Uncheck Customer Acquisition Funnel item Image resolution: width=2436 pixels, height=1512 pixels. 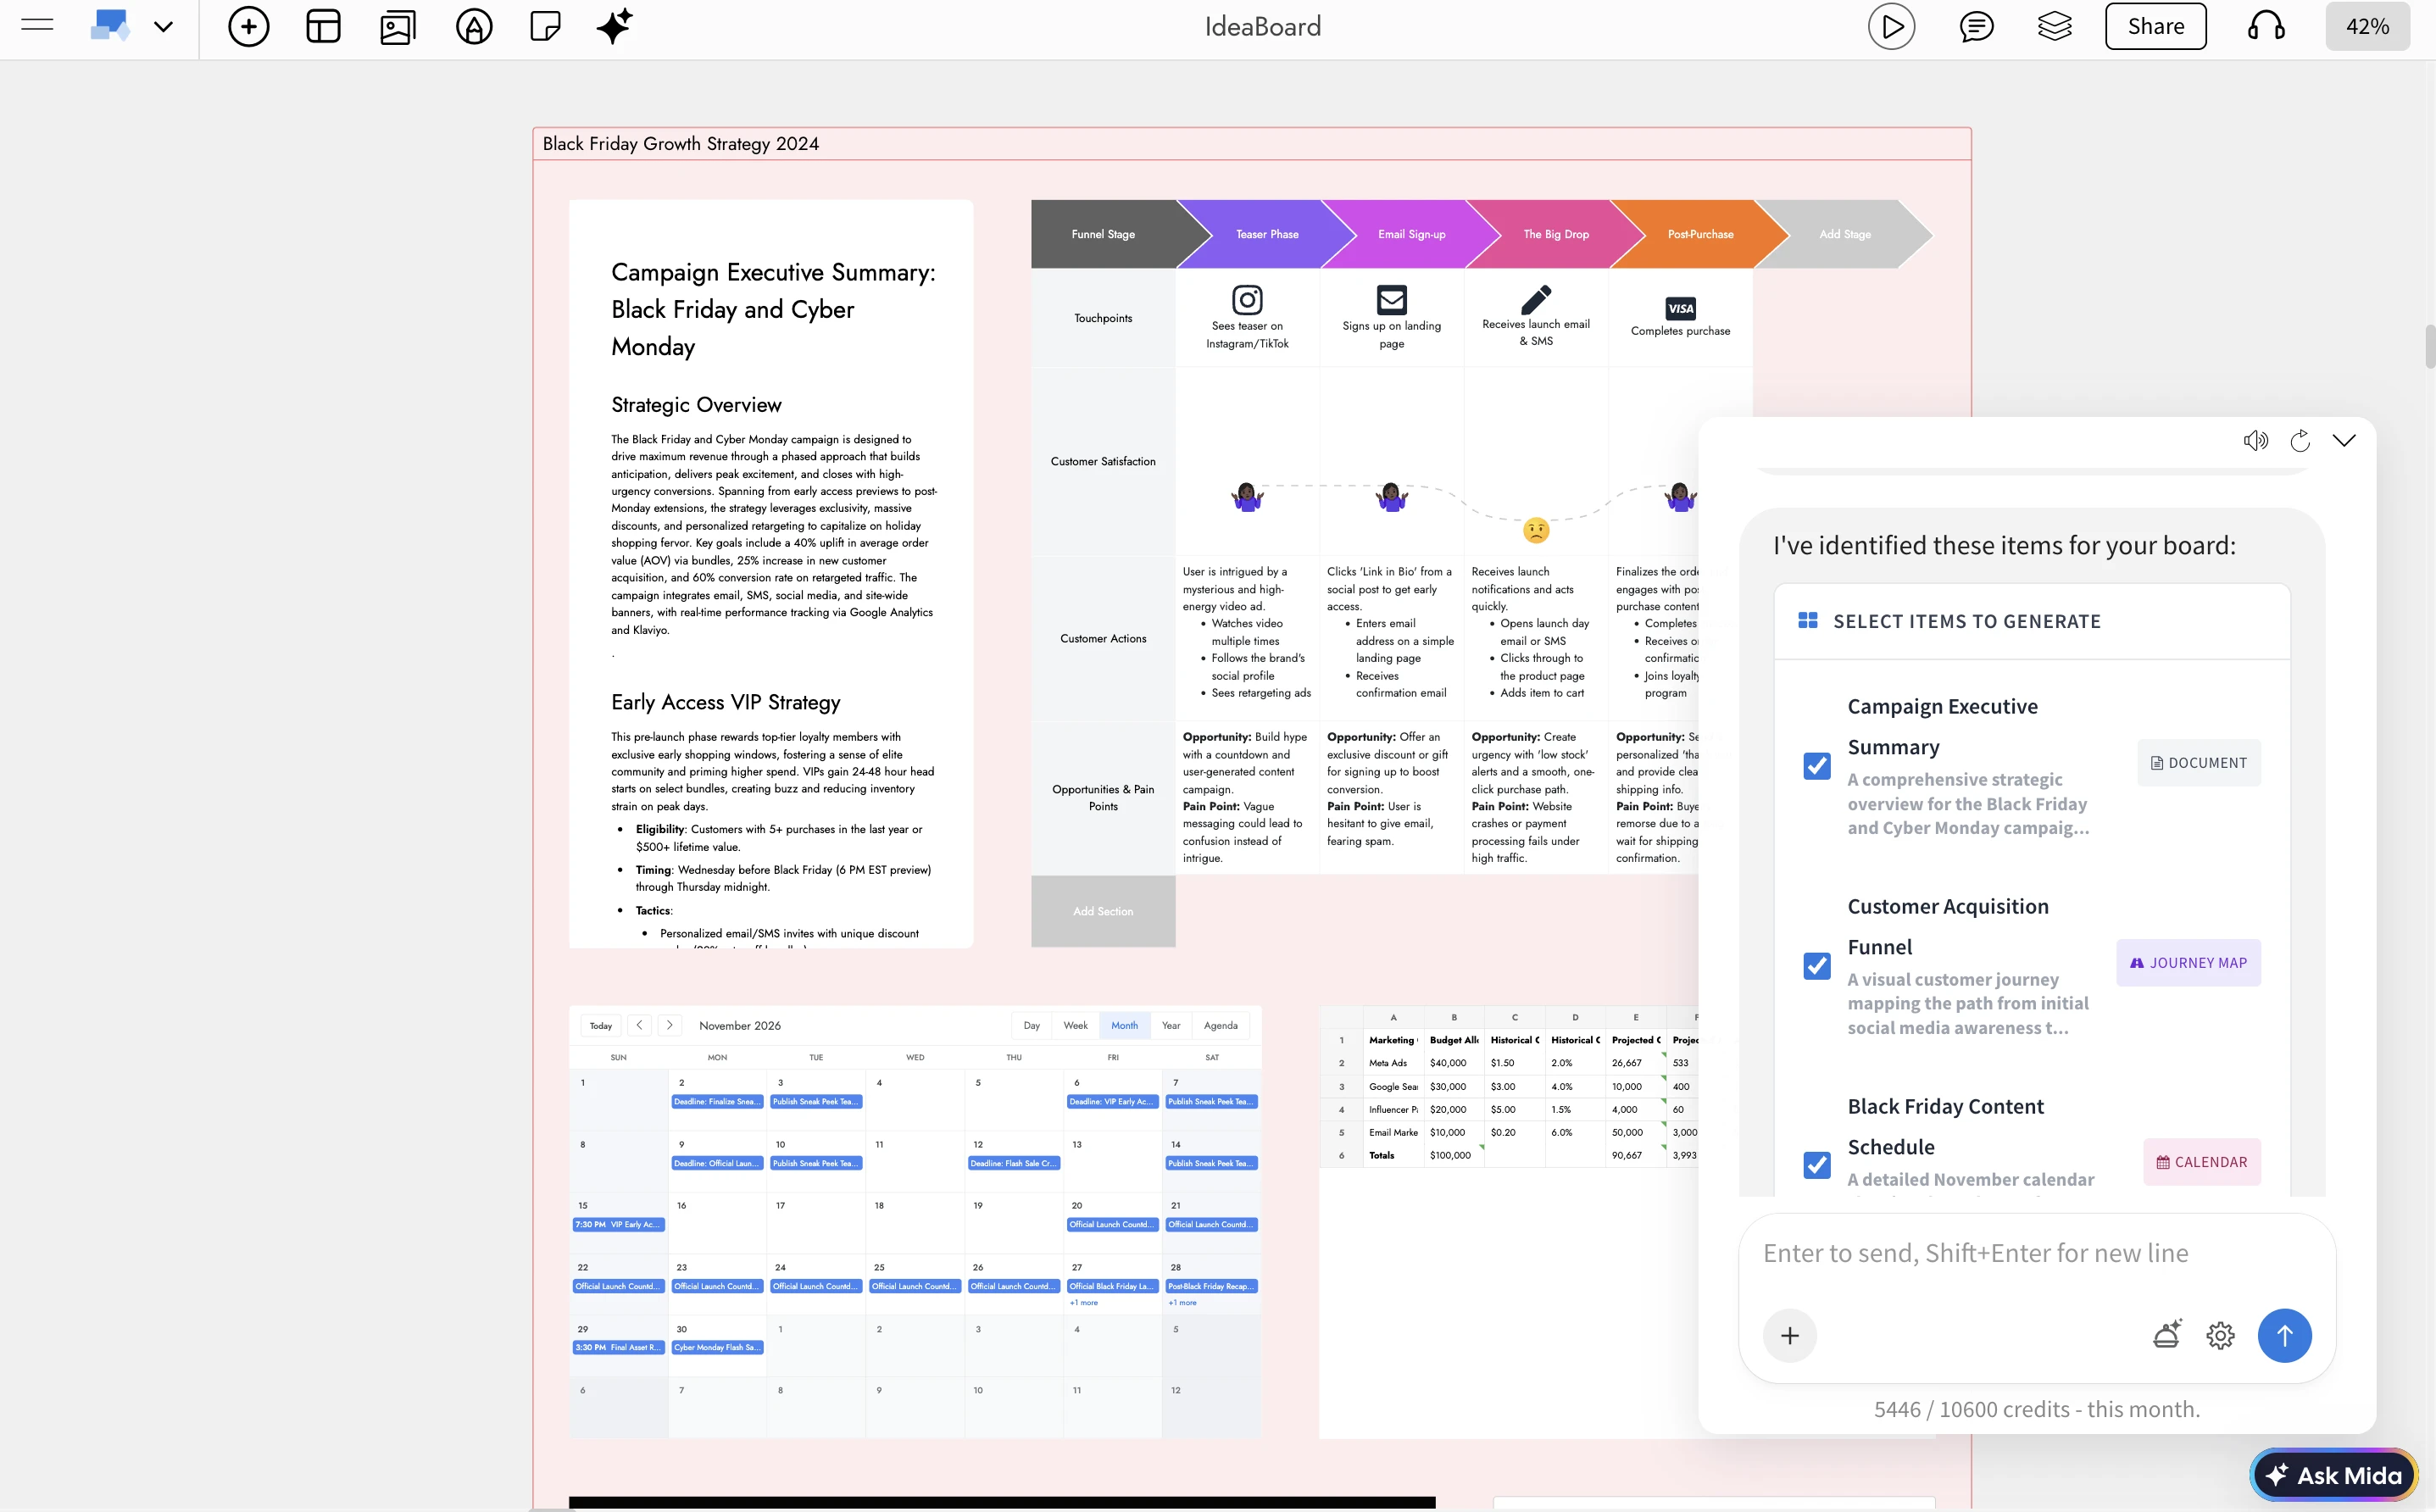pyautogui.click(x=1817, y=966)
